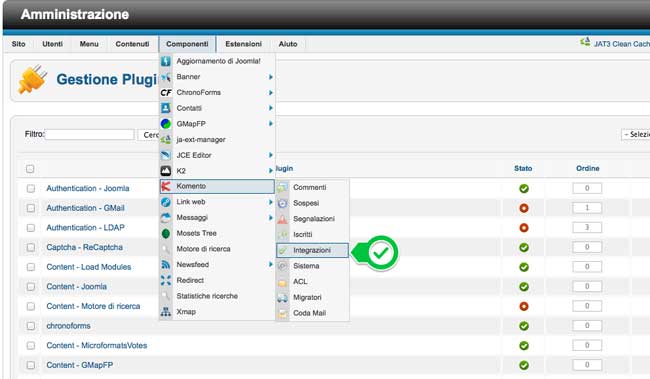Click the Migratori truck icon

[x=282, y=297]
